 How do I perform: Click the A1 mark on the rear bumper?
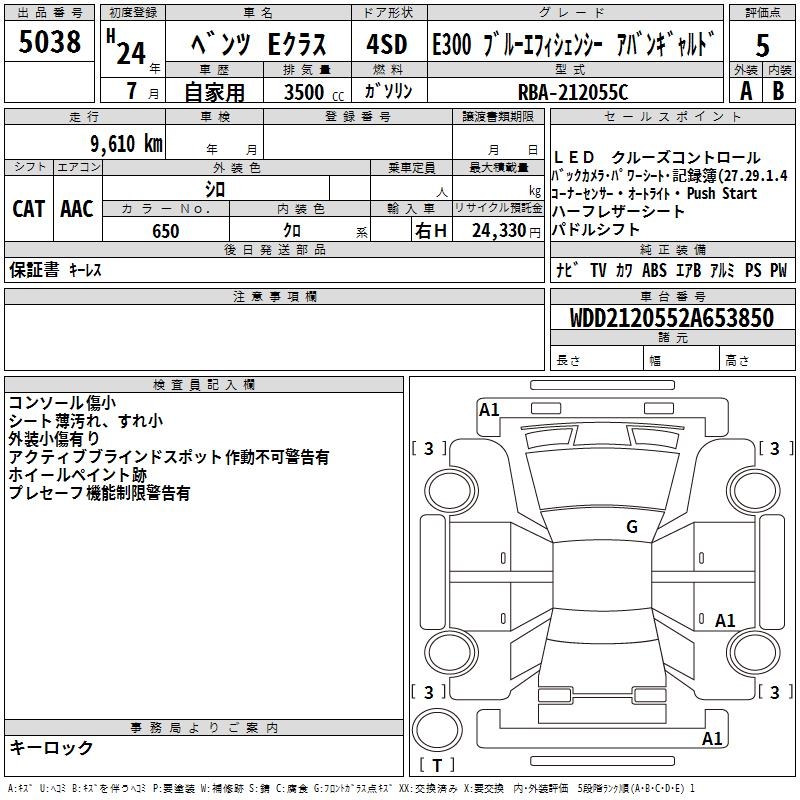[x=712, y=738]
